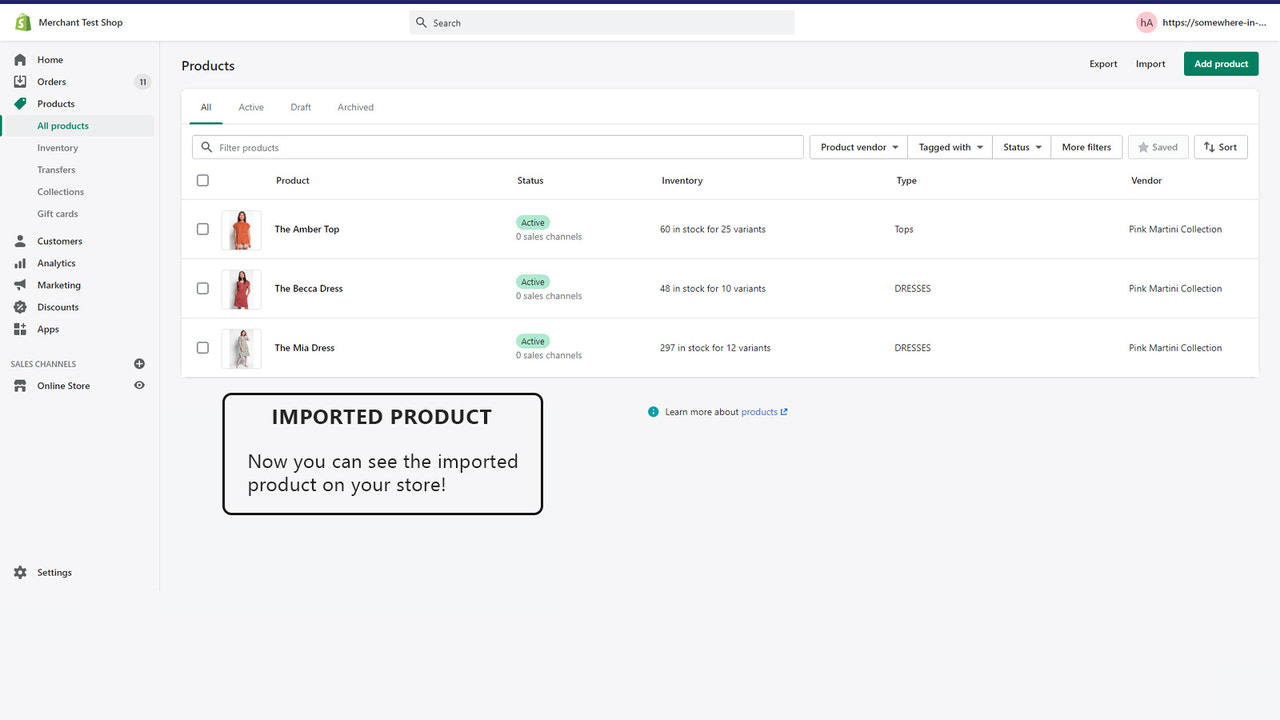Click the Online Store storefront icon
The height and width of the screenshot is (720, 1280).
[20, 386]
